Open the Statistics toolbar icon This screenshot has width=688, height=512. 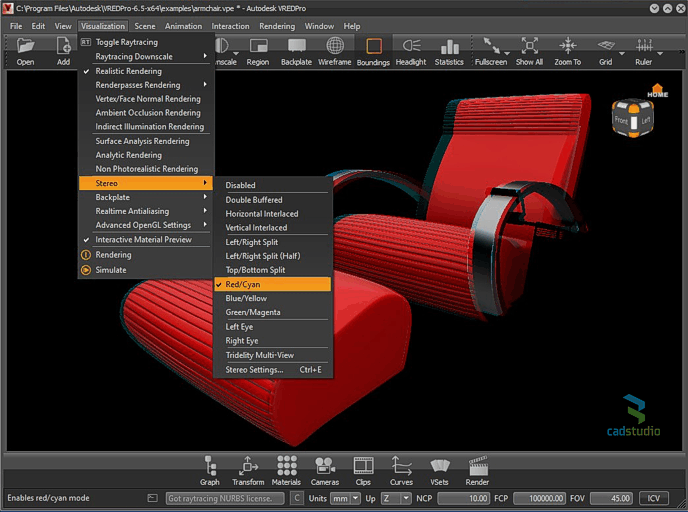tap(449, 50)
